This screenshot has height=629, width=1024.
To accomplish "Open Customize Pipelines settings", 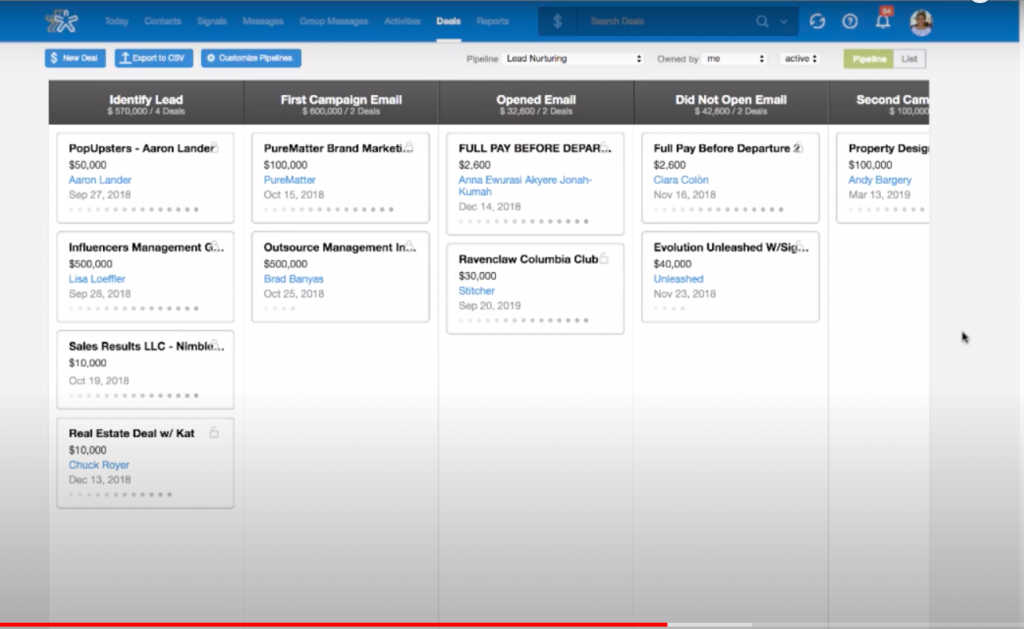I will (251, 58).
